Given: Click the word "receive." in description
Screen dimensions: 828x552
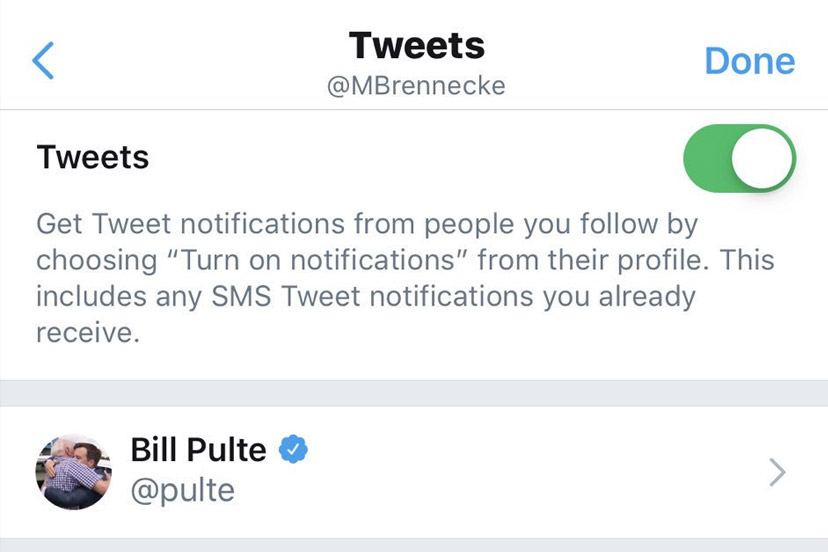Looking at the screenshot, I should [87, 333].
